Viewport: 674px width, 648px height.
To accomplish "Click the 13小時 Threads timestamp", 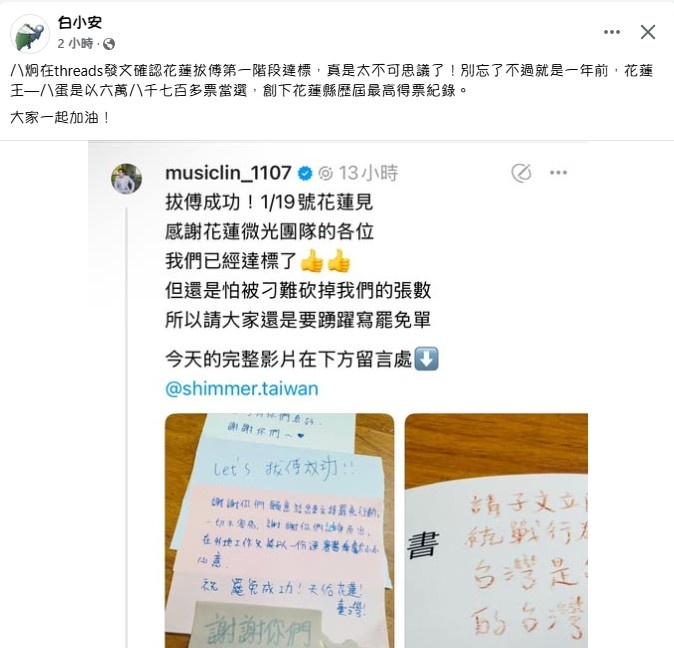I will pos(368,173).
